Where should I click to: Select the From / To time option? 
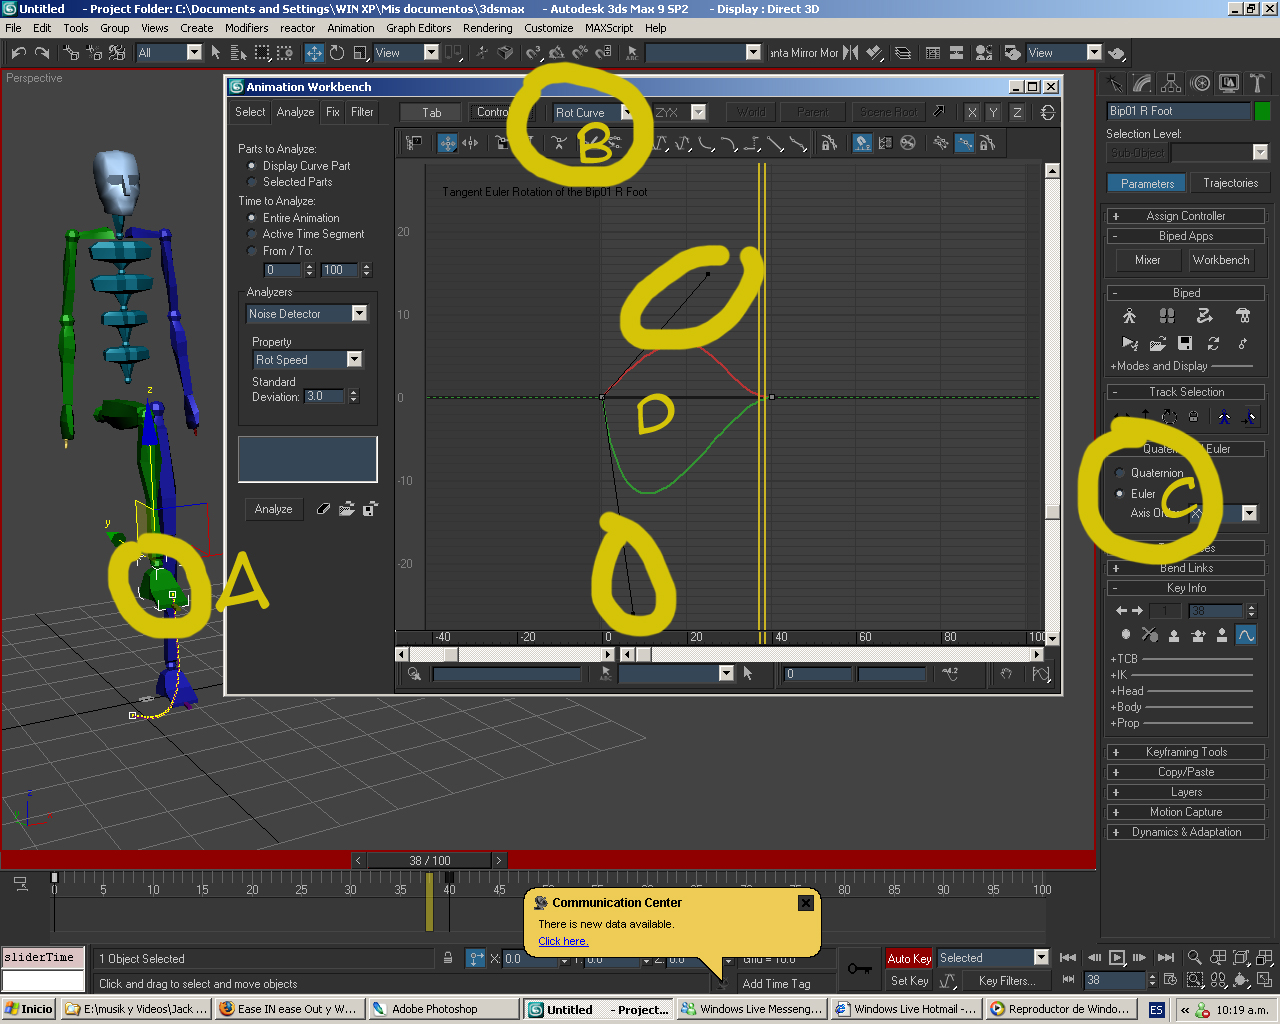[x=251, y=251]
